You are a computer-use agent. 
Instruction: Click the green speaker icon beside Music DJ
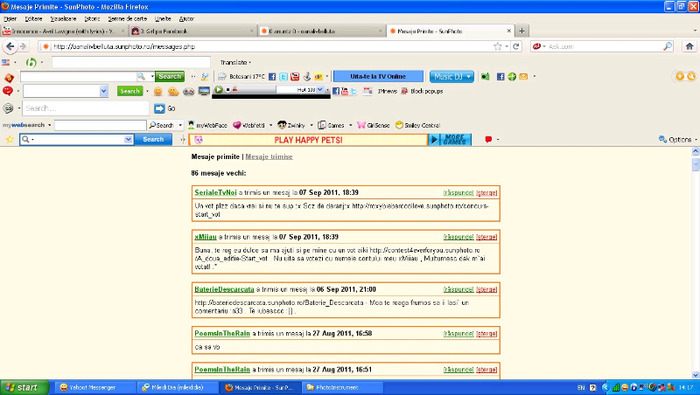point(485,77)
